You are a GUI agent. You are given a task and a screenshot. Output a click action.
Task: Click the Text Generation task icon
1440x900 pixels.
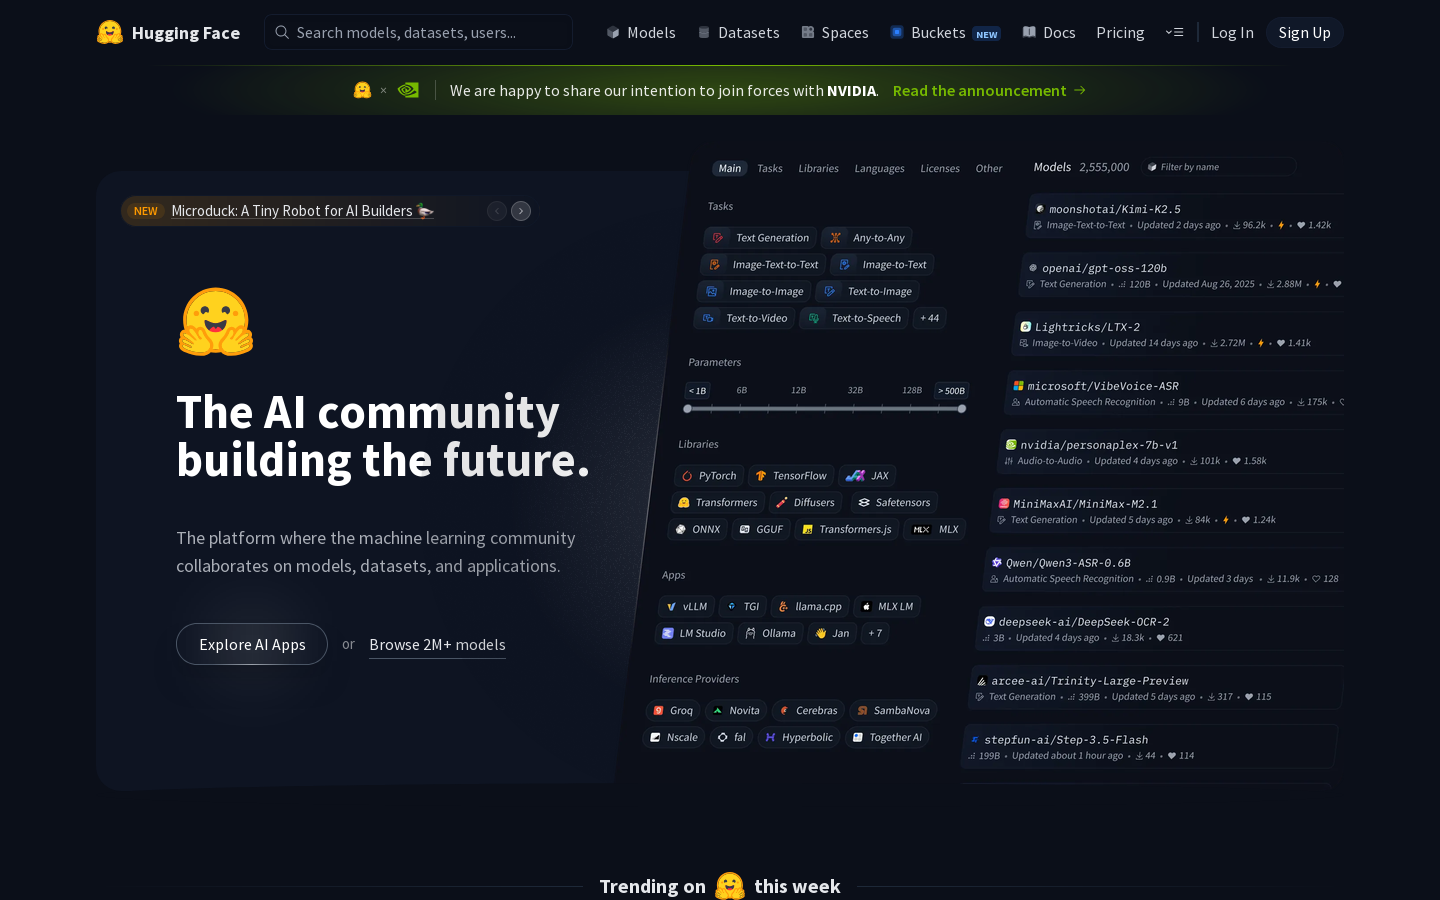[717, 238]
